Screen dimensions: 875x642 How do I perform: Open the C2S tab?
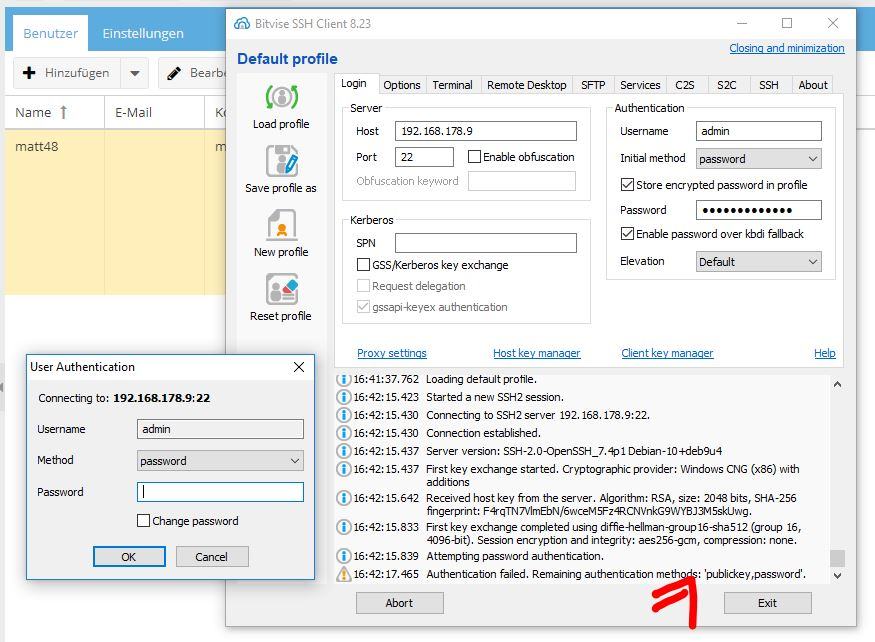[685, 85]
